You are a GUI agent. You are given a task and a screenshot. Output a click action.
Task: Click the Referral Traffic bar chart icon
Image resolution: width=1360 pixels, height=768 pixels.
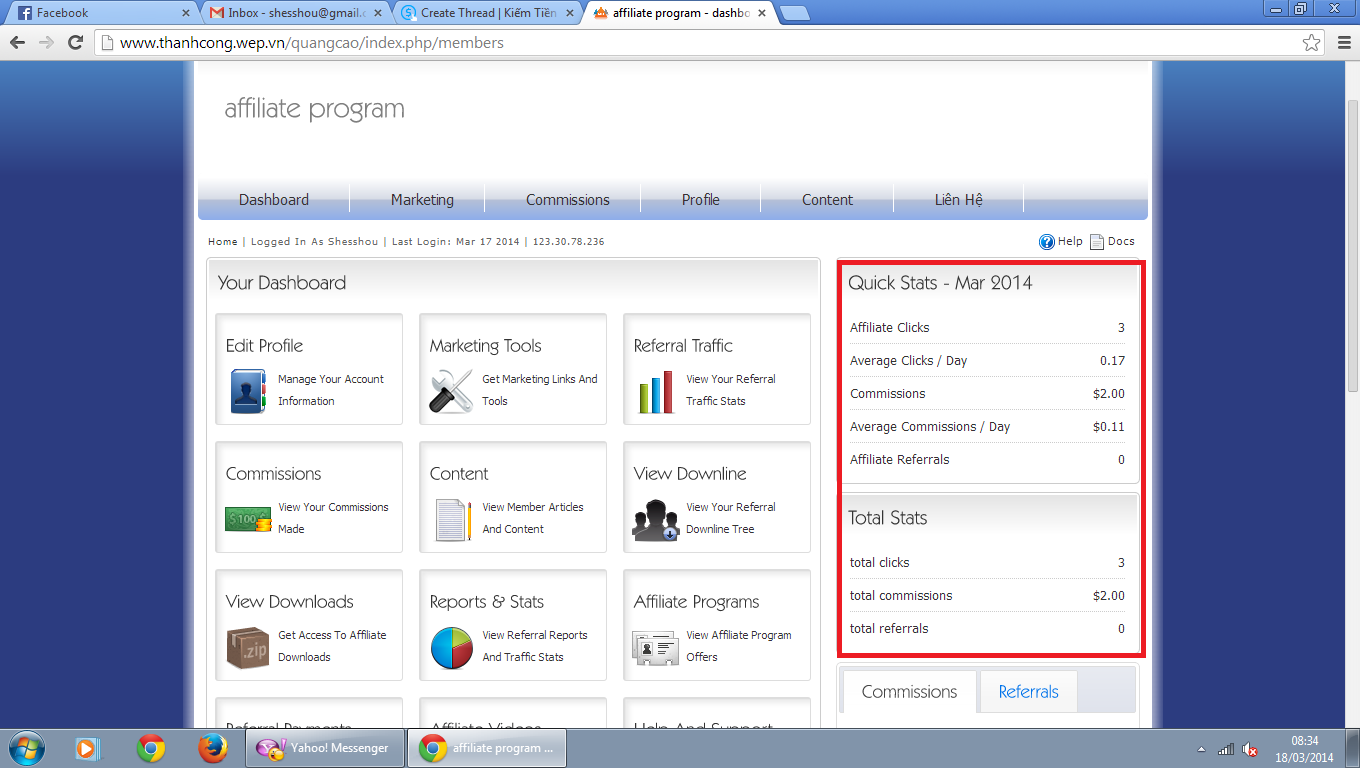tap(656, 393)
